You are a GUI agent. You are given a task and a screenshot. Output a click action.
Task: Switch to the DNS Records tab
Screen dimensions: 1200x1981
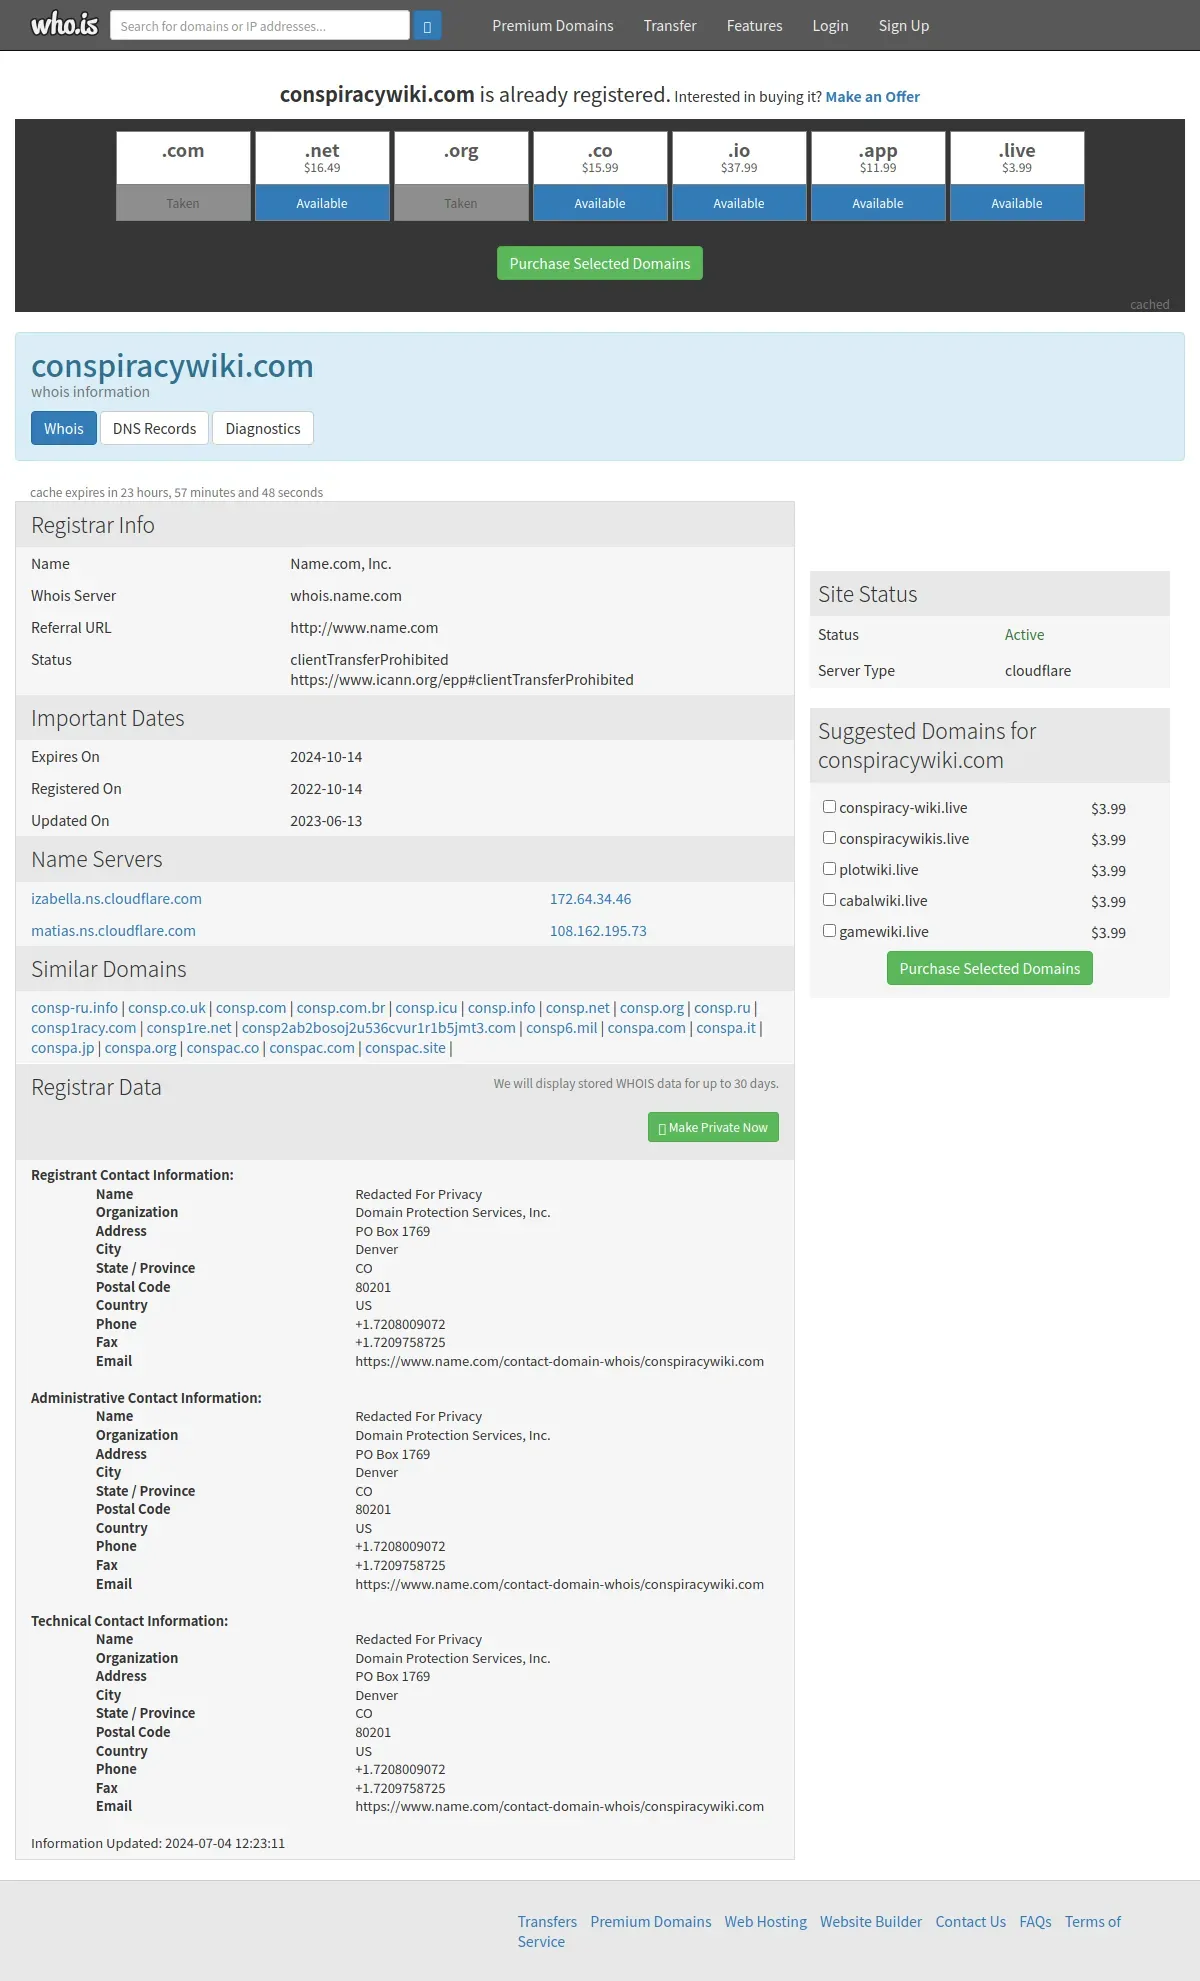tap(155, 428)
